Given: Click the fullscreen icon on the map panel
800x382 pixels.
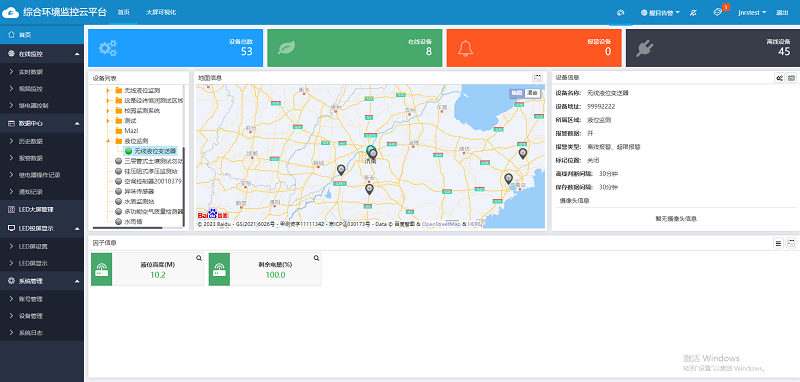Looking at the screenshot, I should (537, 78).
